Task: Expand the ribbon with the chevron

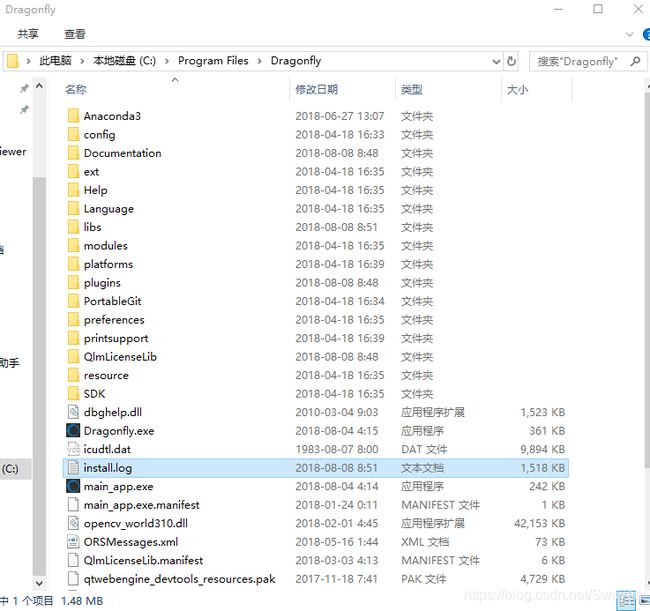Action: pos(629,34)
